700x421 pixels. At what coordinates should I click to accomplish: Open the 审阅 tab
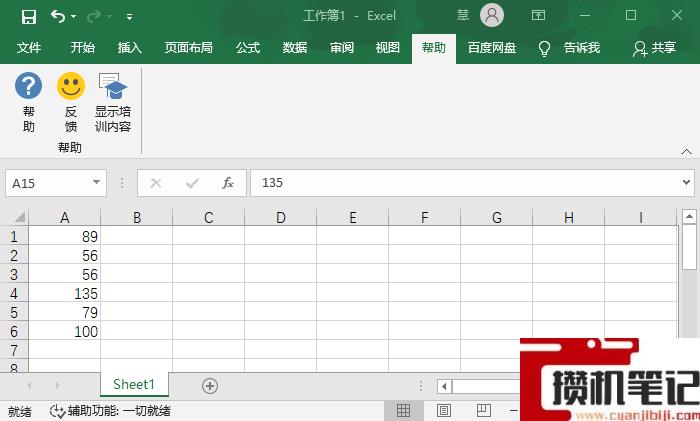coord(342,47)
